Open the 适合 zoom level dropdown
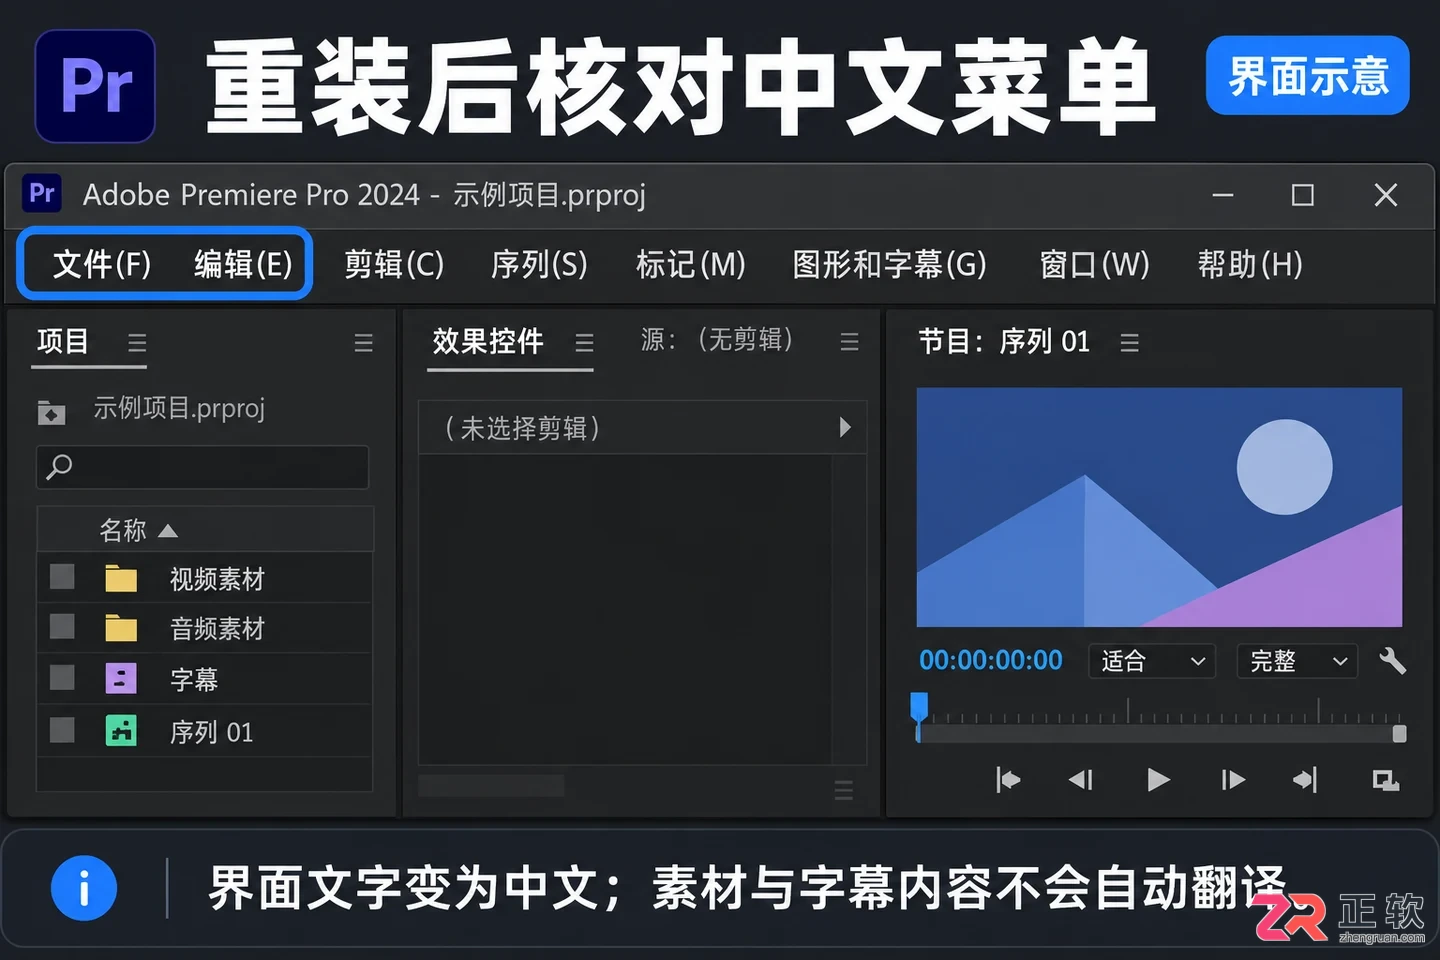 point(1152,661)
